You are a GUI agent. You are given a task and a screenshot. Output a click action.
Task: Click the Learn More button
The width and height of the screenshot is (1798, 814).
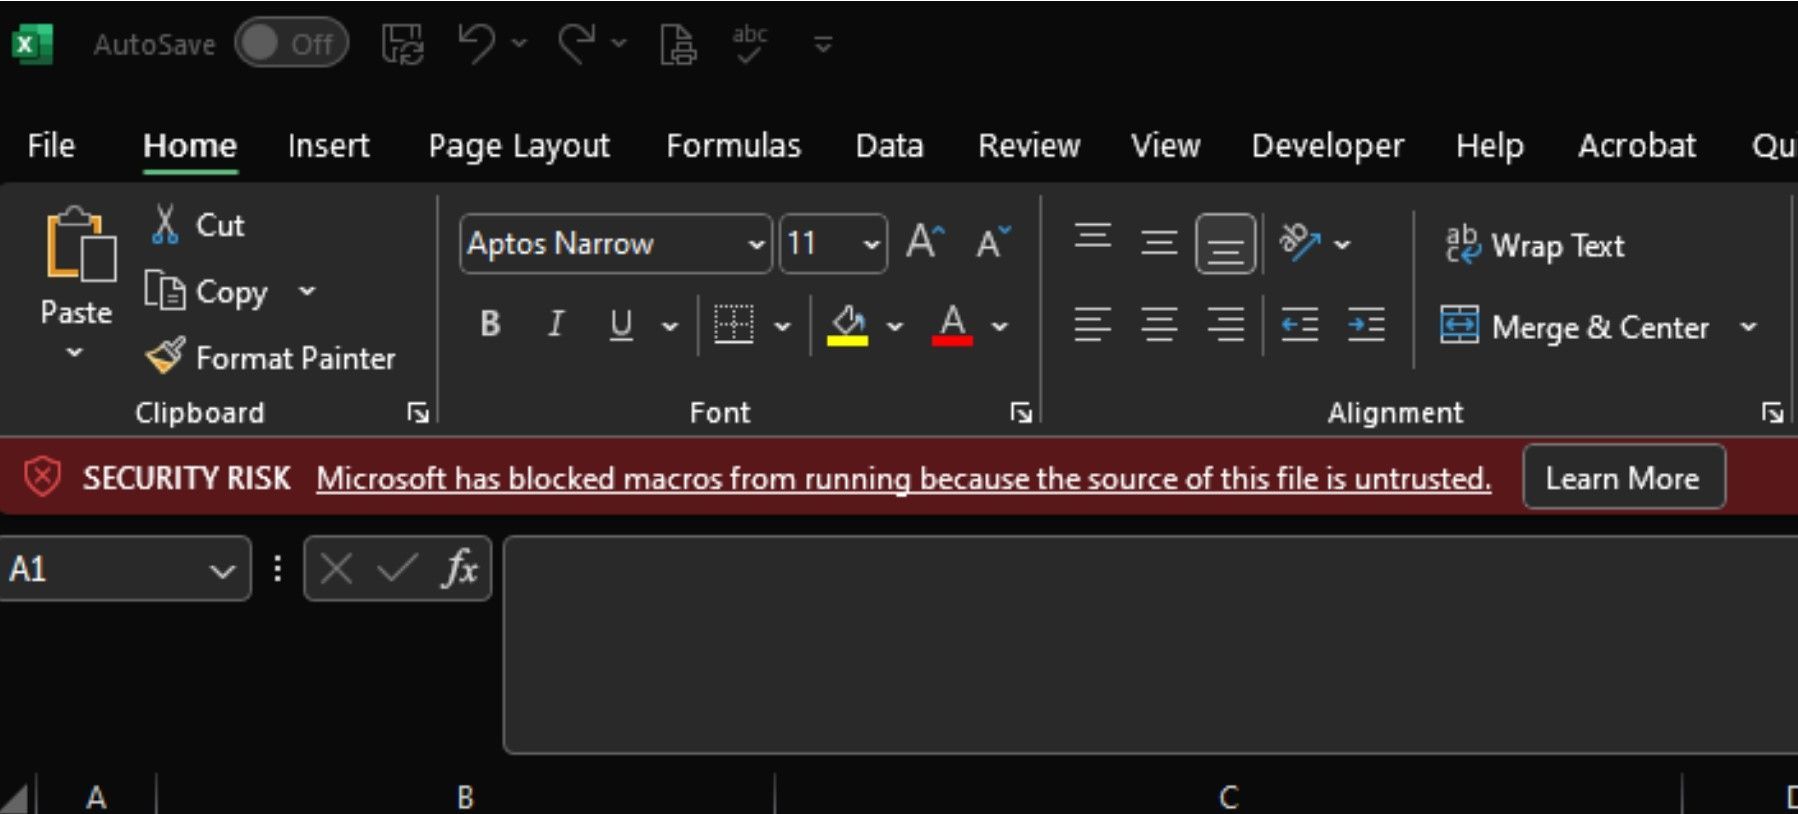pos(1623,478)
